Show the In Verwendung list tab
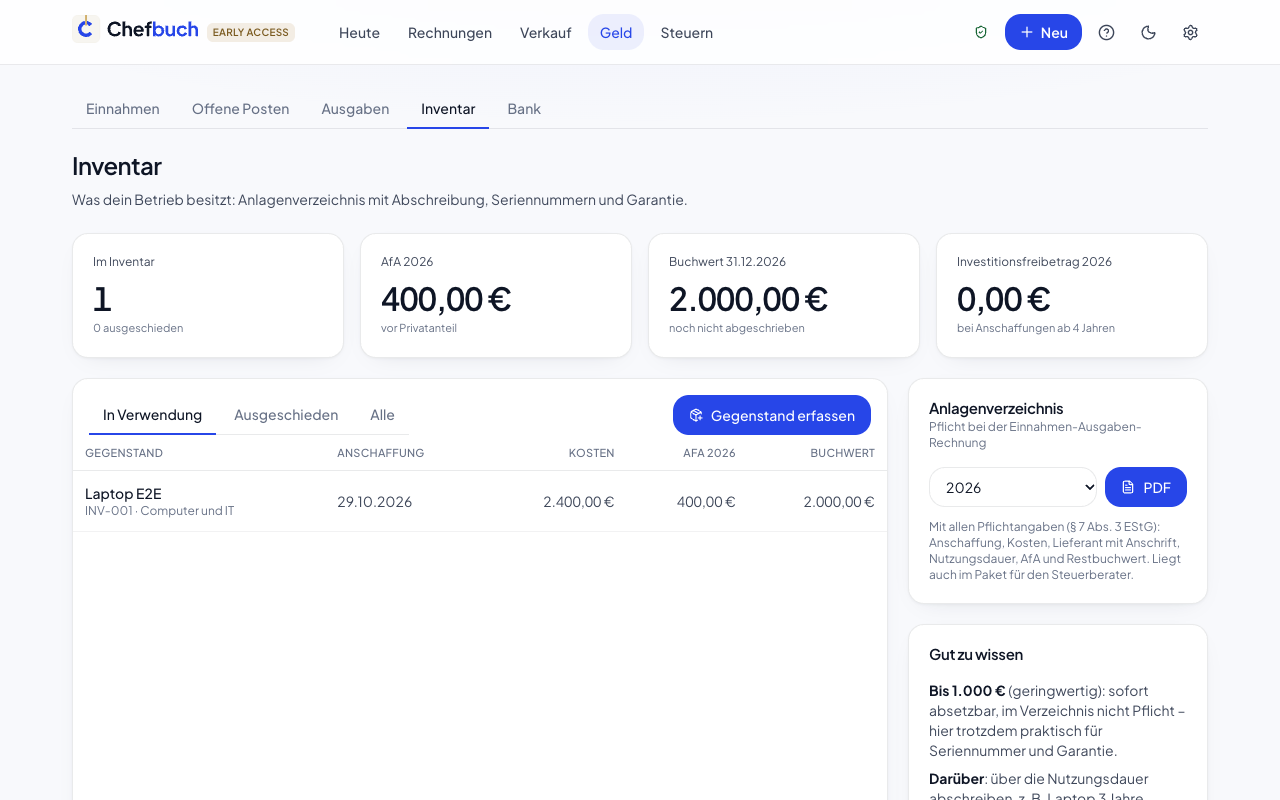 coord(152,415)
